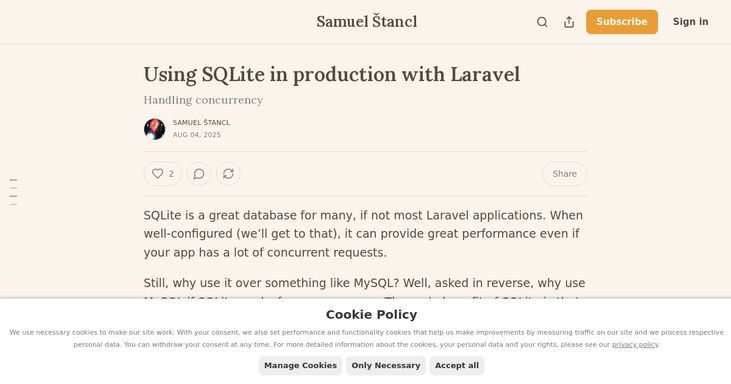
Task: Open the search magnifier icon
Action: (x=542, y=22)
